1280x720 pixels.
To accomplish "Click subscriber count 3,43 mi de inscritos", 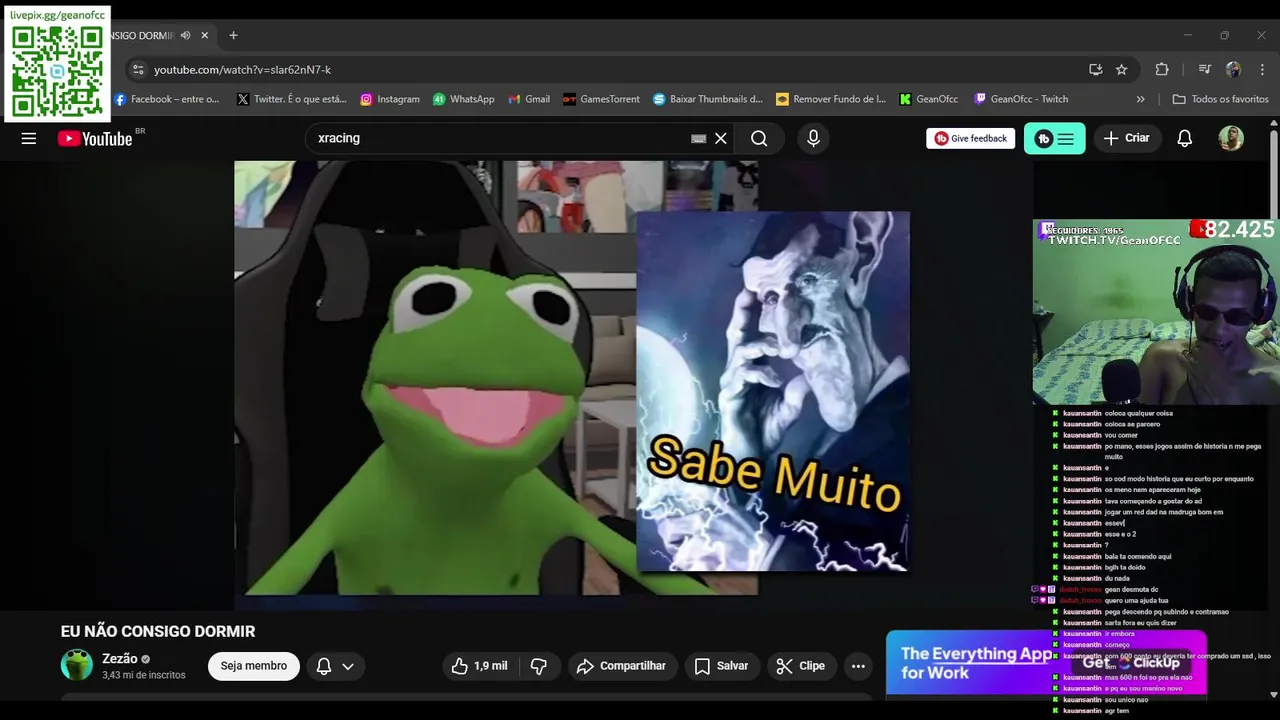I will [143, 675].
